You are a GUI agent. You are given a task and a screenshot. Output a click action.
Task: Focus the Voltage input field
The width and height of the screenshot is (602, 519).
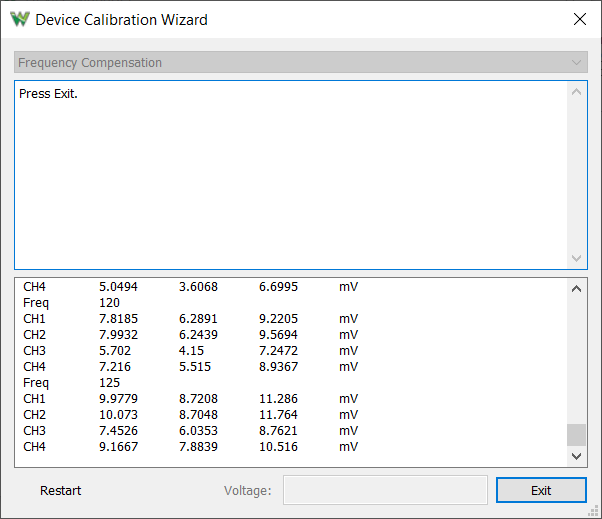(x=385, y=490)
